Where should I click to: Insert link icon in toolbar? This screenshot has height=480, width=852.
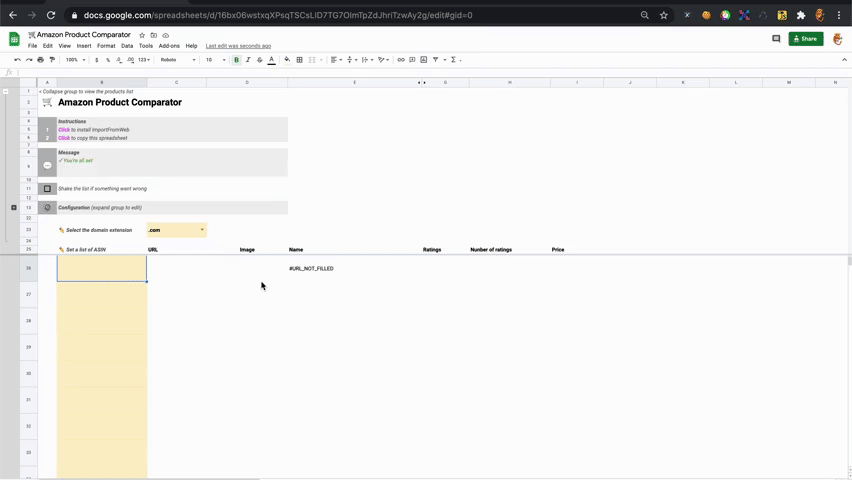click(400, 60)
